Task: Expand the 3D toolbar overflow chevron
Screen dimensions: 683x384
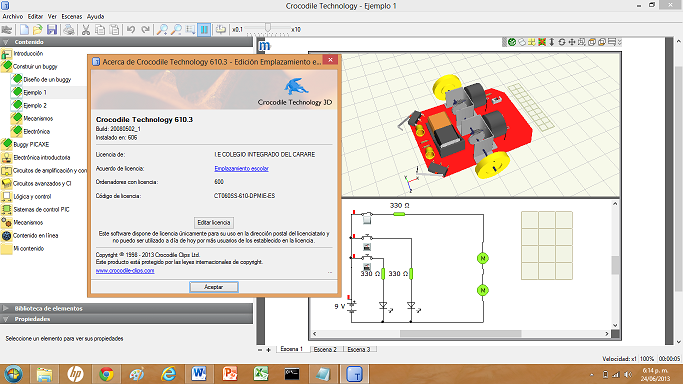Action: click(x=619, y=42)
